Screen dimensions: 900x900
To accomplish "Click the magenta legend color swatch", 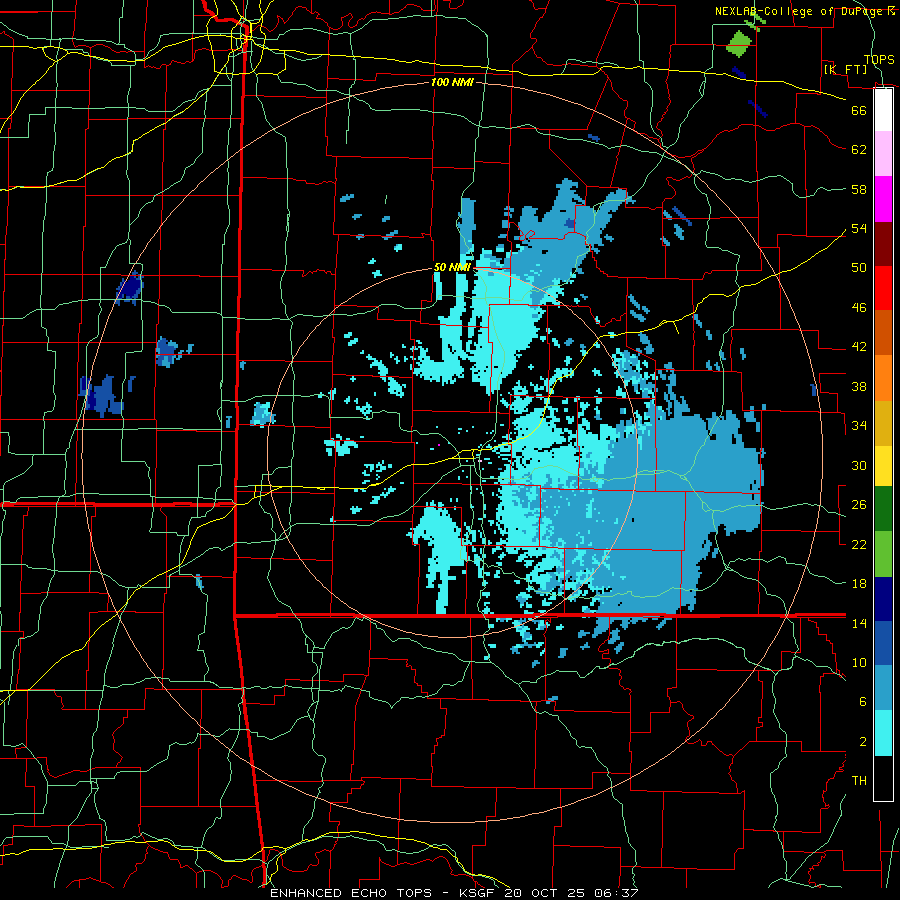I will coord(883,199).
